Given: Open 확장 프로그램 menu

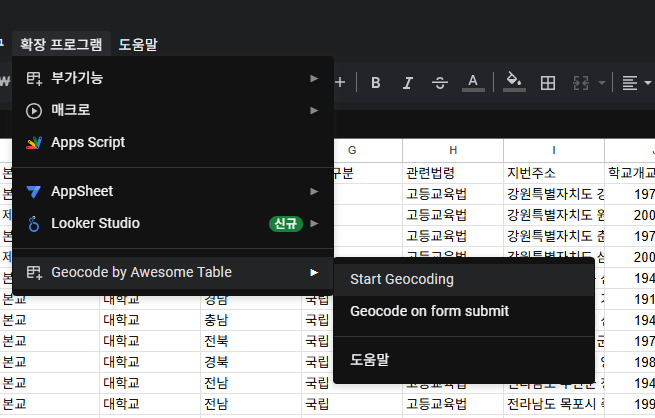Looking at the screenshot, I should point(61,44).
